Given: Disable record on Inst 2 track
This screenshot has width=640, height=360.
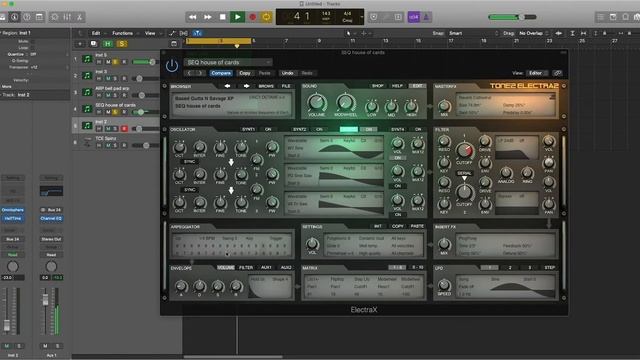Looking at the screenshot, I should pos(124,129).
